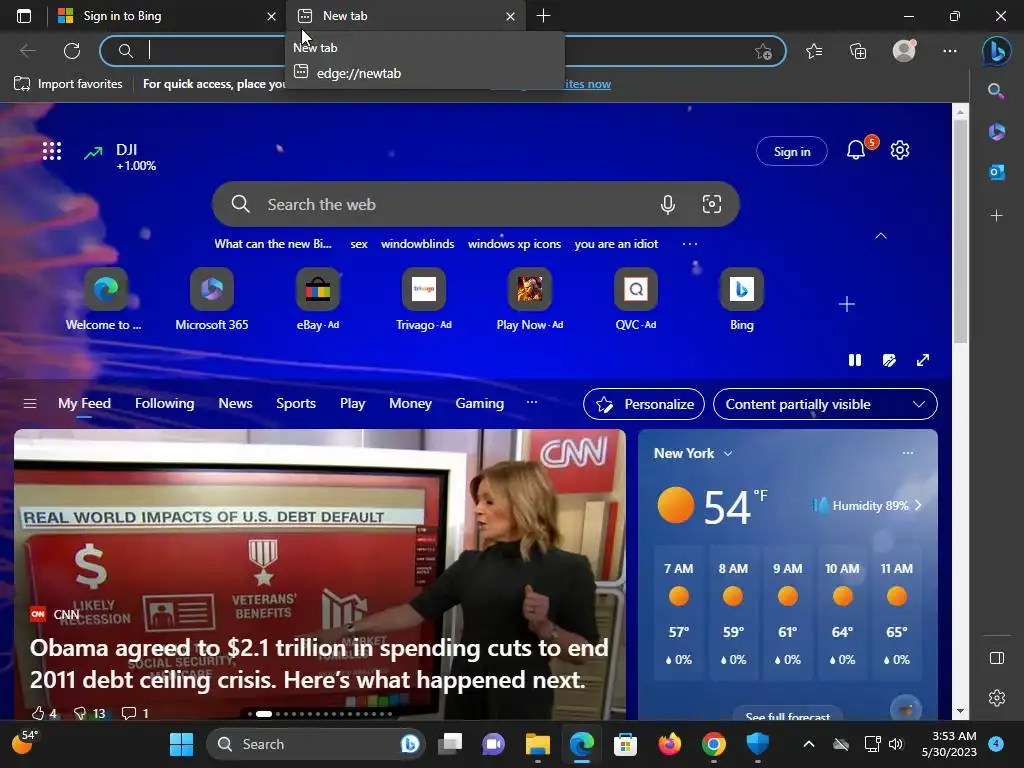Focus the browser address bar
The height and width of the screenshot is (768, 1024).
point(443,51)
